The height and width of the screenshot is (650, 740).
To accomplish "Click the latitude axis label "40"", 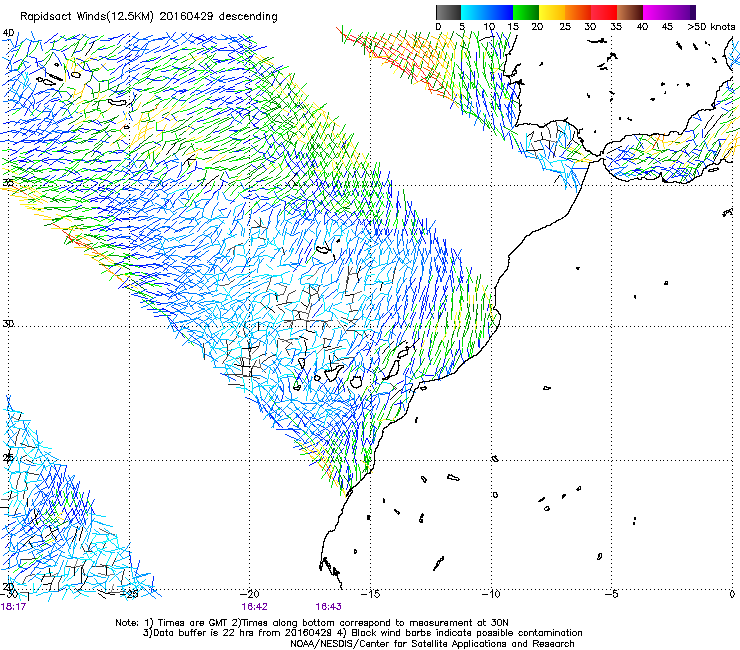I will point(8,33).
